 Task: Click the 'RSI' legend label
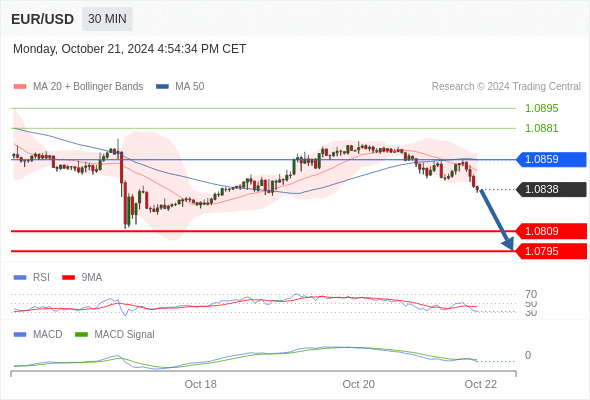pyautogui.click(x=41, y=278)
